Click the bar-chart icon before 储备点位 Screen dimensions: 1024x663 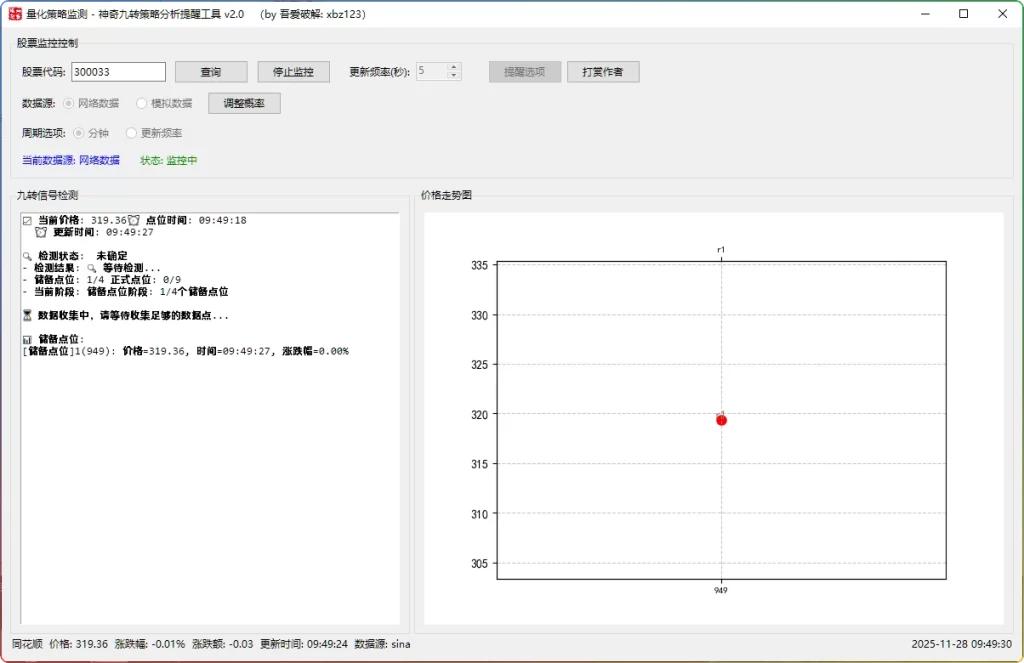(26, 339)
